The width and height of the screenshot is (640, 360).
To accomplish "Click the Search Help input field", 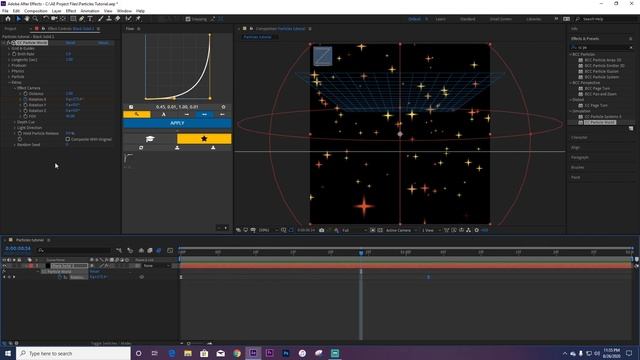I will click(607, 19).
